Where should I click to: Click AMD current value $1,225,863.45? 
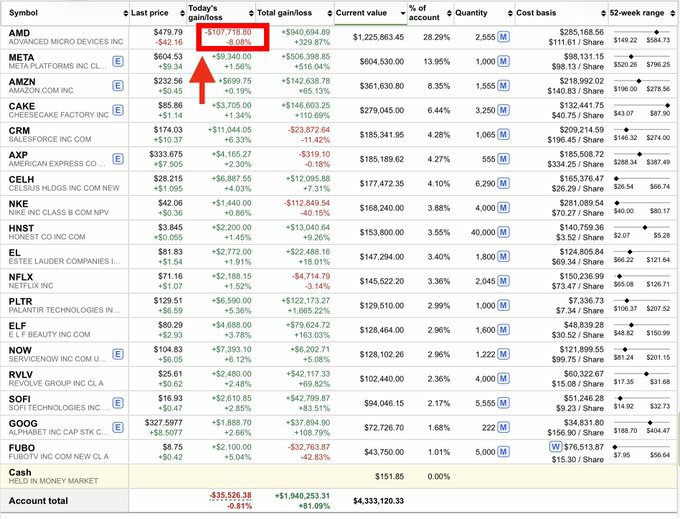378,37
